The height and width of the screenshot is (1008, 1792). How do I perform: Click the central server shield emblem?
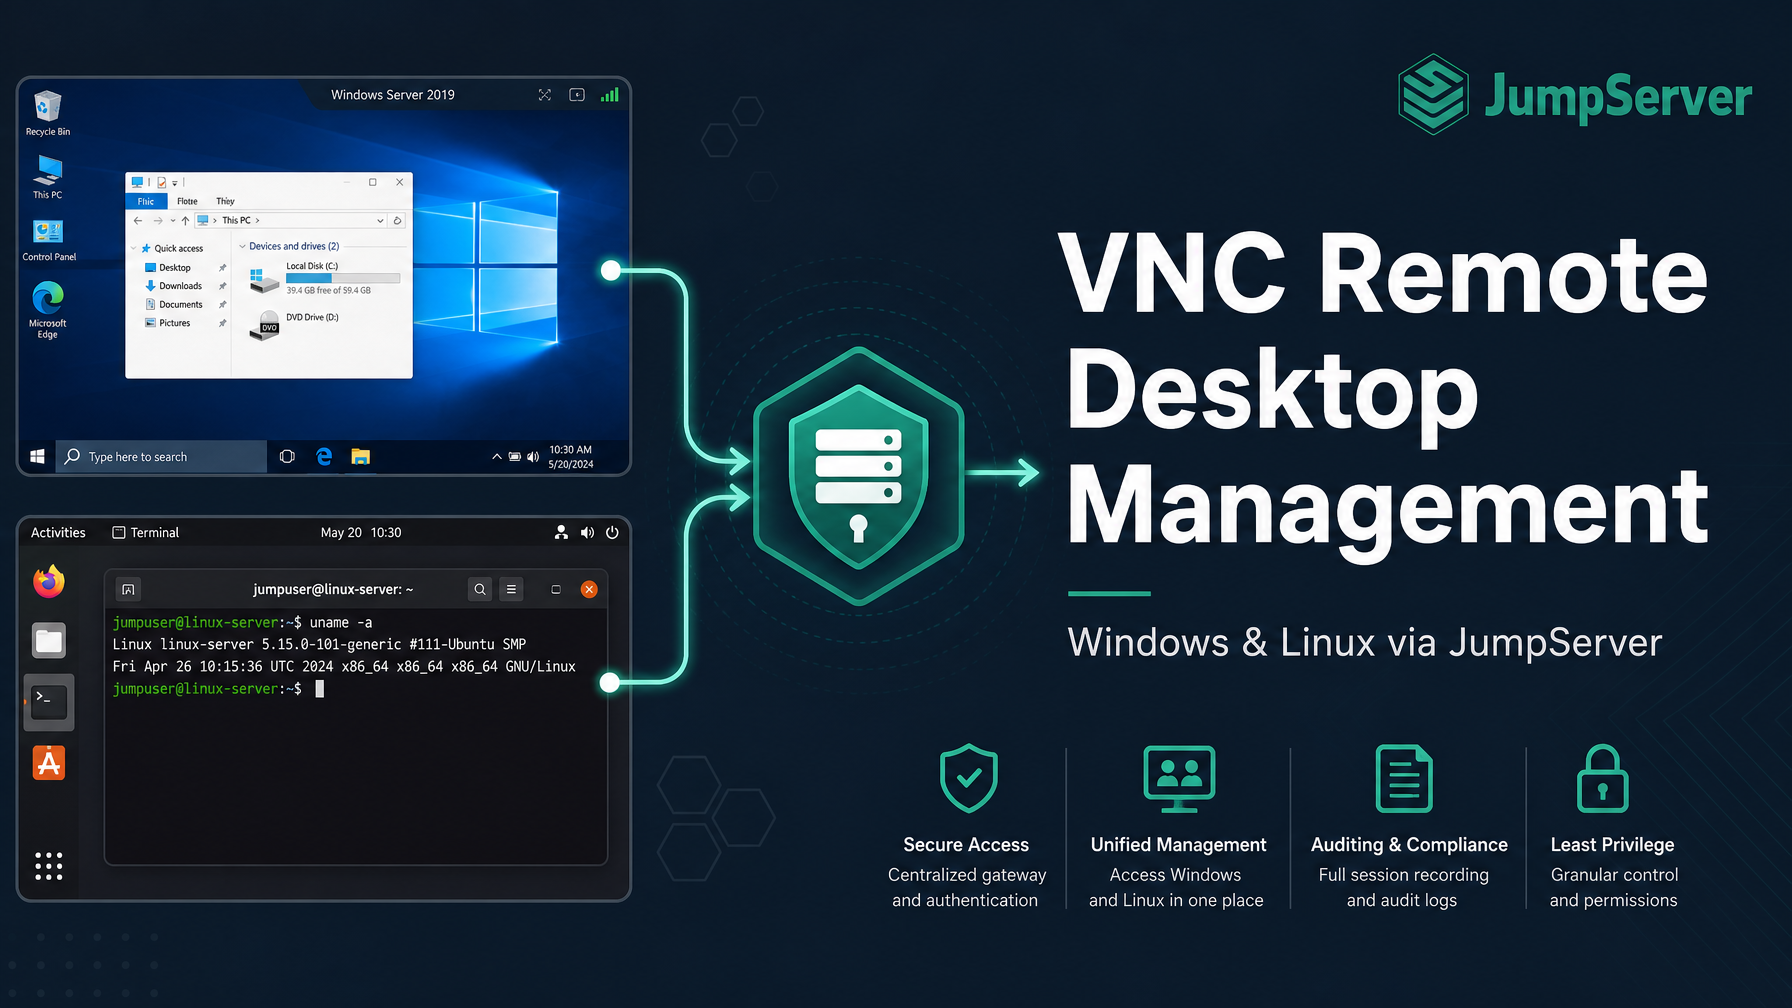point(858,475)
